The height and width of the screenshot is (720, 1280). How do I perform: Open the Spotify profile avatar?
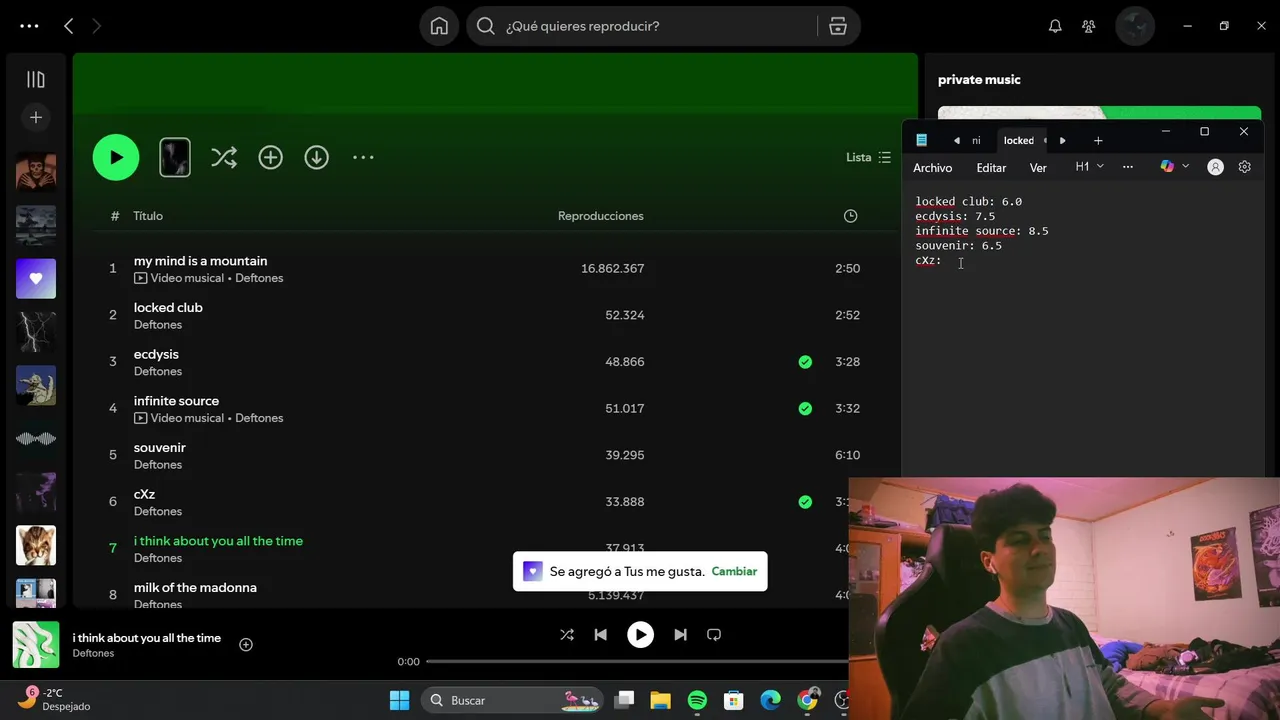tap(1135, 26)
